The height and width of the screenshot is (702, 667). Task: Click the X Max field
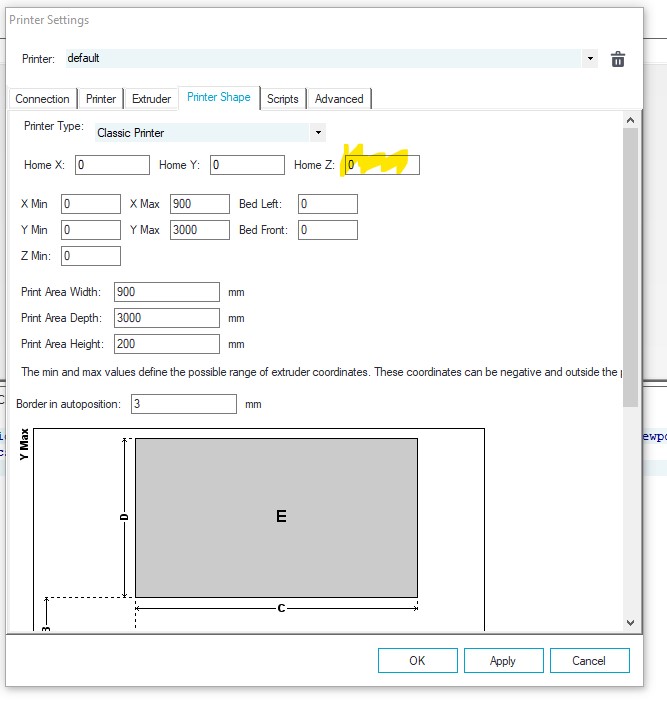(x=199, y=204)
